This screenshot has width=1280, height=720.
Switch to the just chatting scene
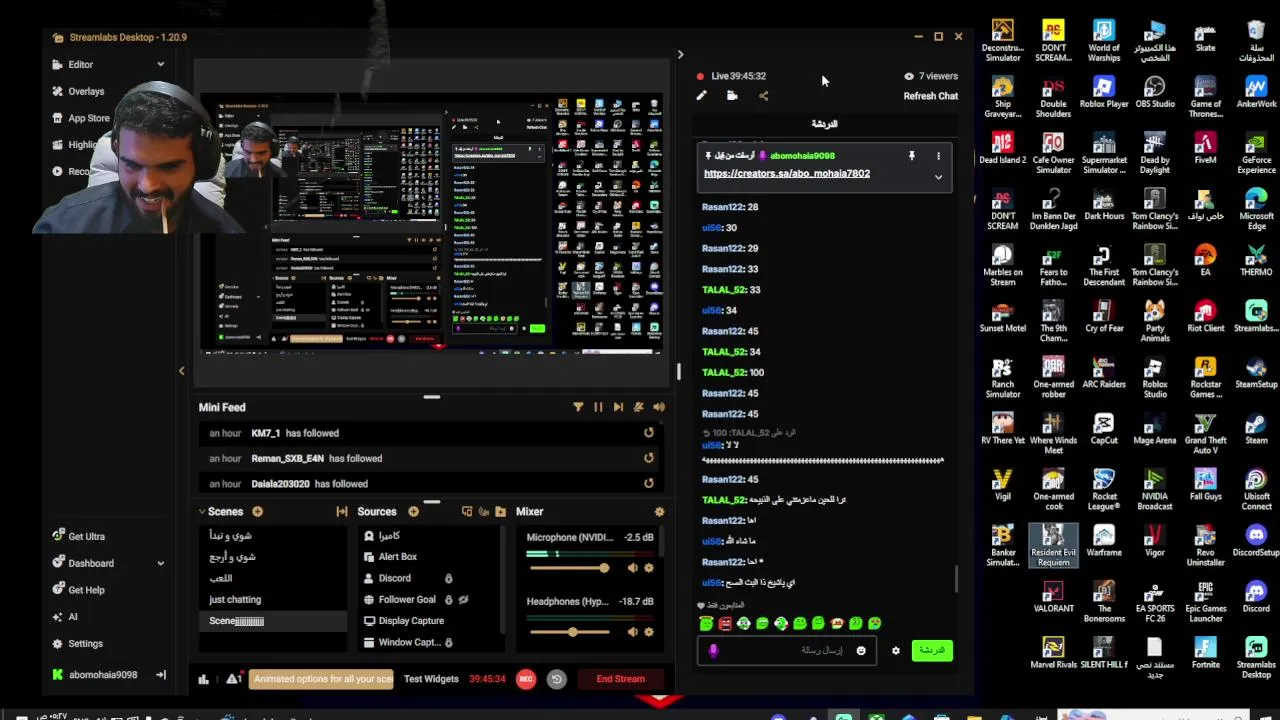pos(235,600)
